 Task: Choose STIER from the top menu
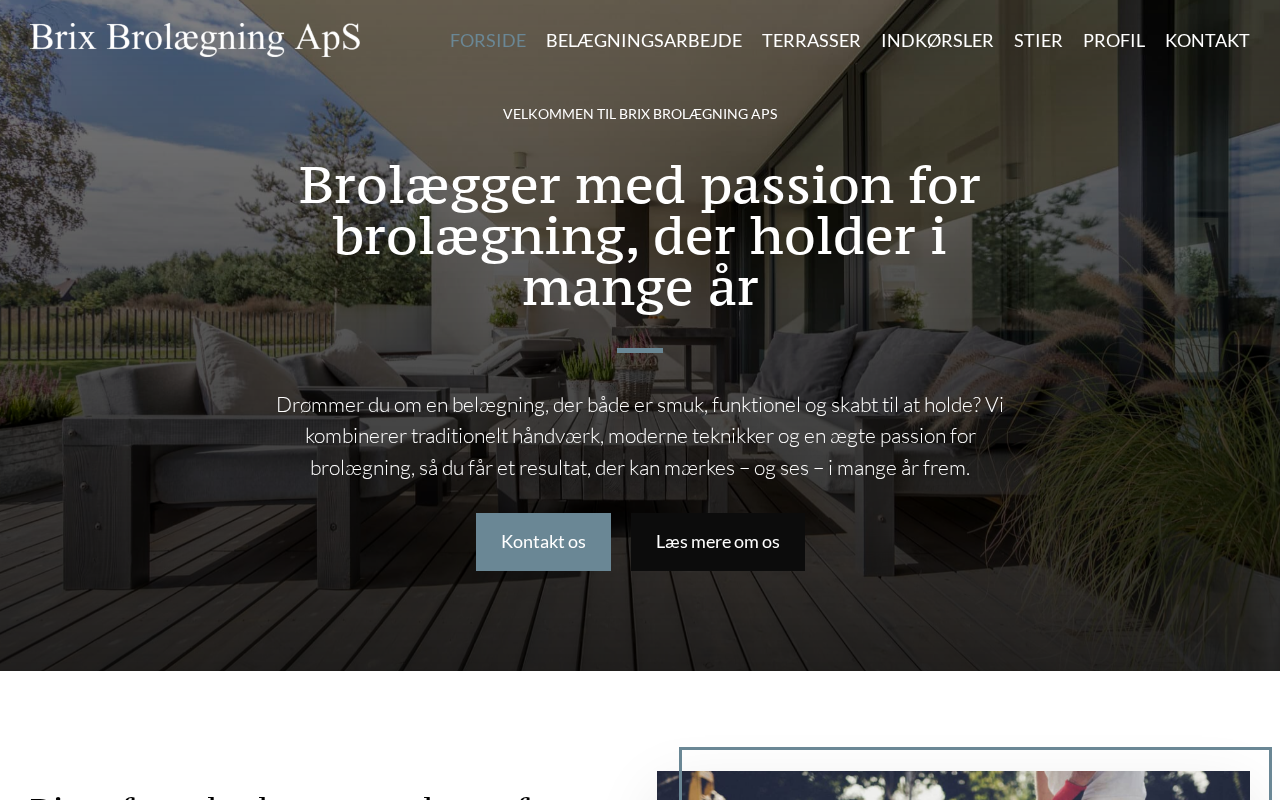point(1038,40)
